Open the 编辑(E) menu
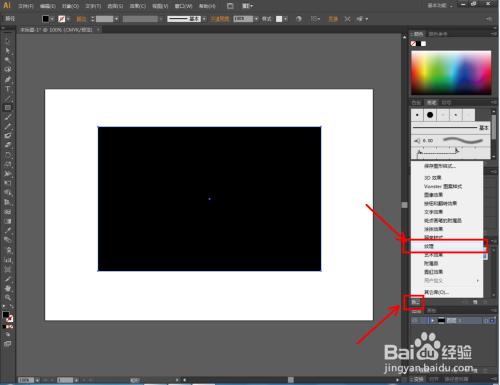This screenshot has width=500, height=385. click(48, 6)
